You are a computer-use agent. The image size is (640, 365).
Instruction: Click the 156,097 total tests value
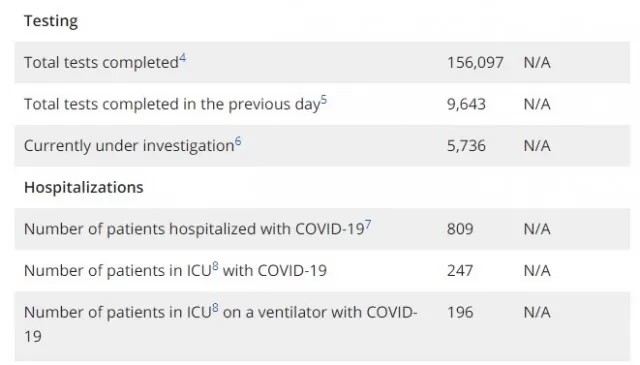[x=475, y=63]
